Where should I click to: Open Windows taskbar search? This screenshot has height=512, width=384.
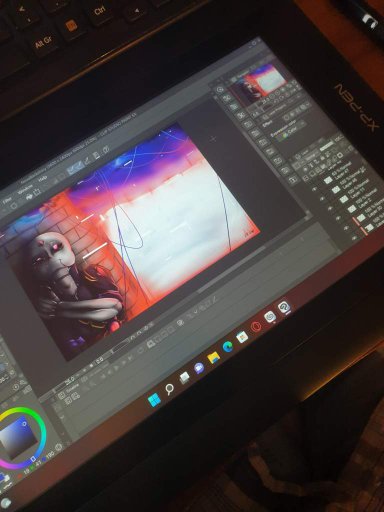(170, 389)
